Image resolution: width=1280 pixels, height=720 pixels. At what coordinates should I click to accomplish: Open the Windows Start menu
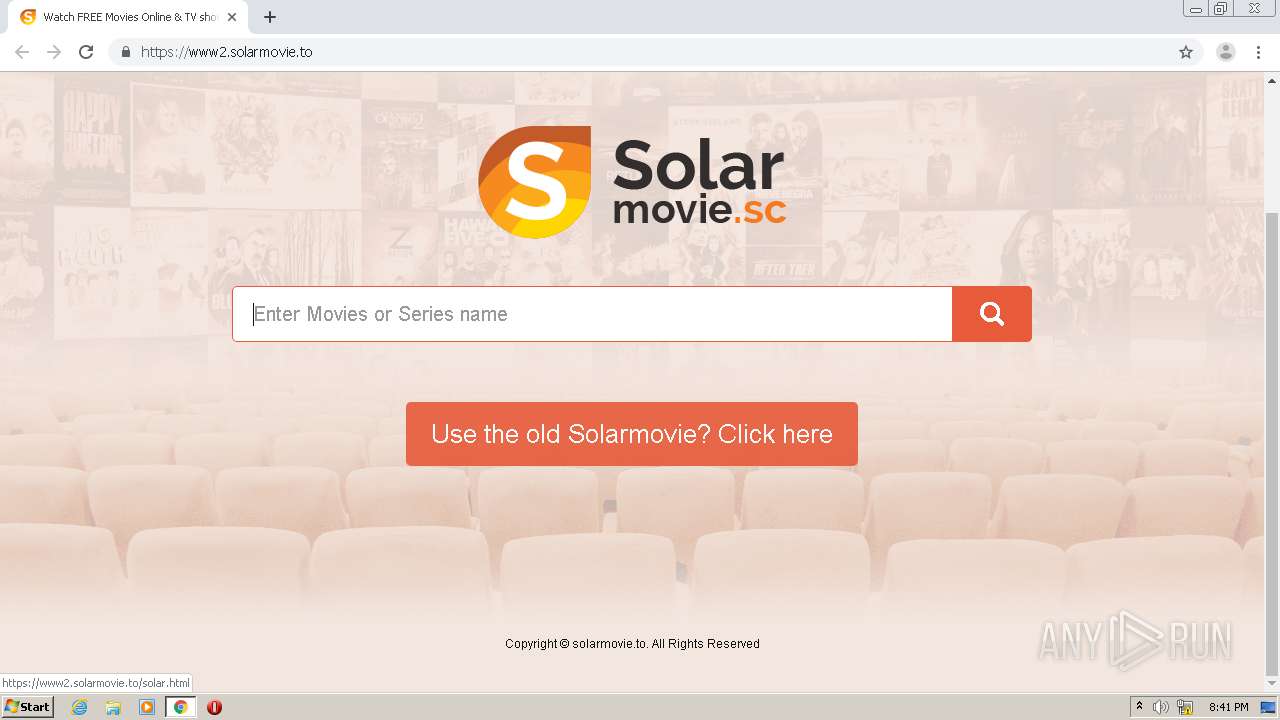[27, 707]
